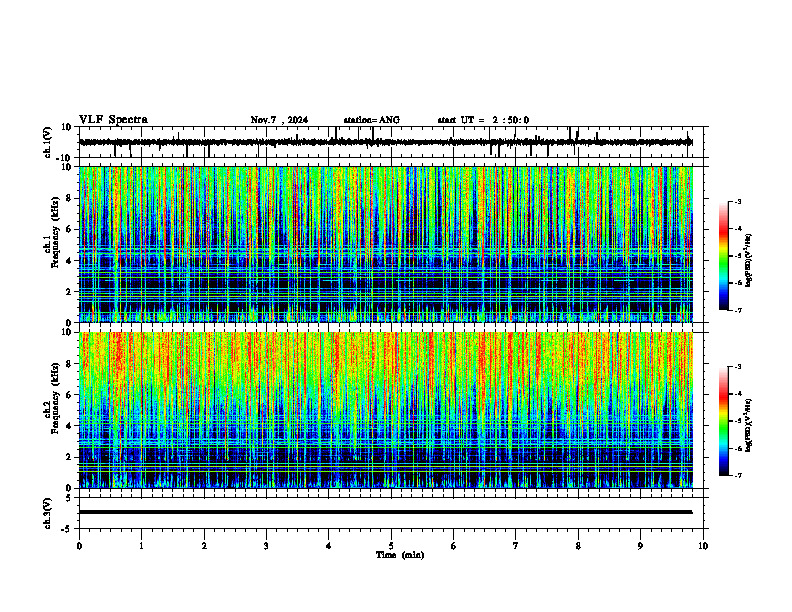Click the ch.1 color bar 'log(PSD)' label

coord(749,261)
